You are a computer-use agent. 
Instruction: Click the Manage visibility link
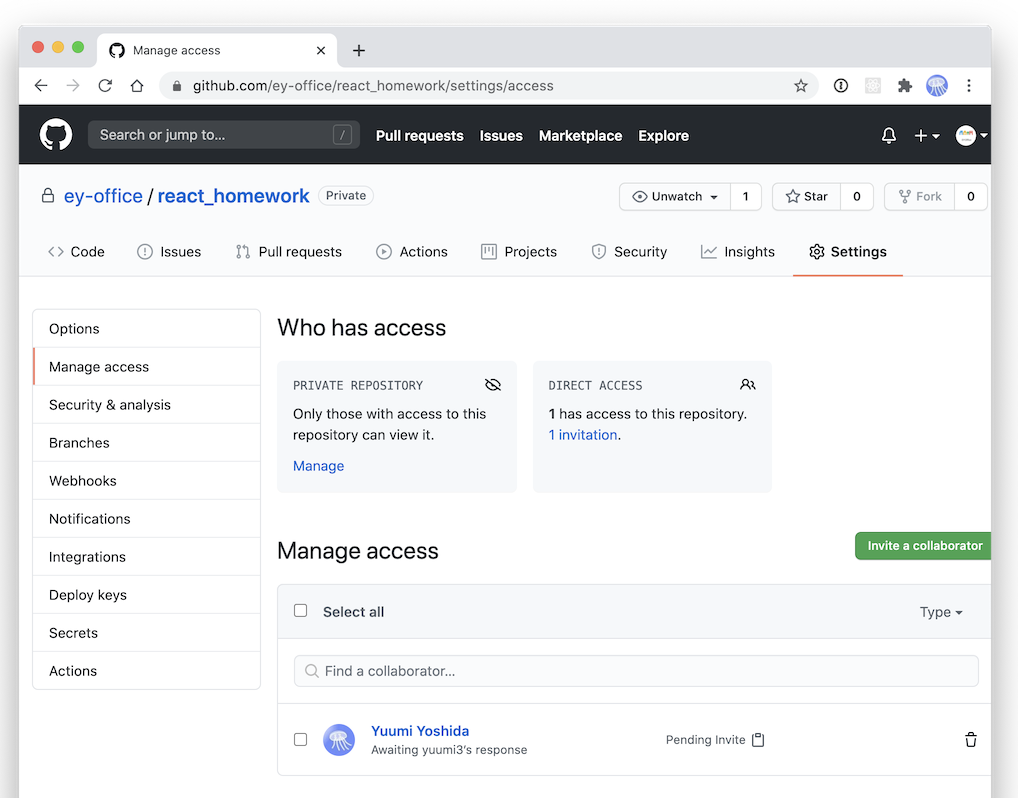click(x=318, y=466)
